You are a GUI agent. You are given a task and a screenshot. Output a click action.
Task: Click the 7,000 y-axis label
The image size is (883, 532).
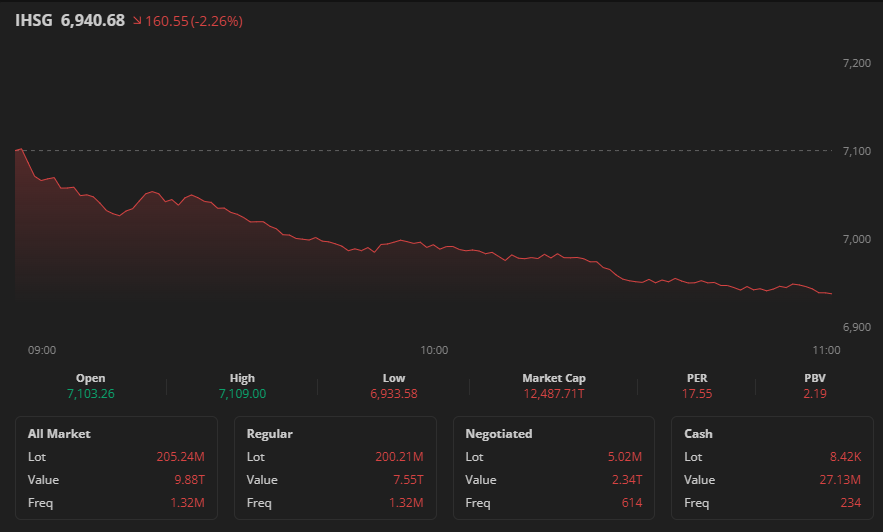click(857, 239)
